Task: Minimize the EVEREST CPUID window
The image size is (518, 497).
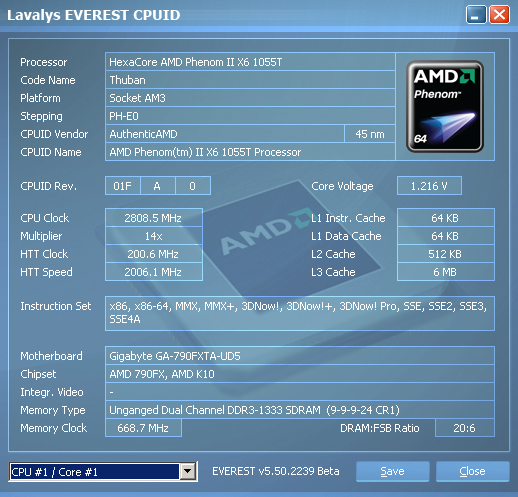Action: (476, 15)
